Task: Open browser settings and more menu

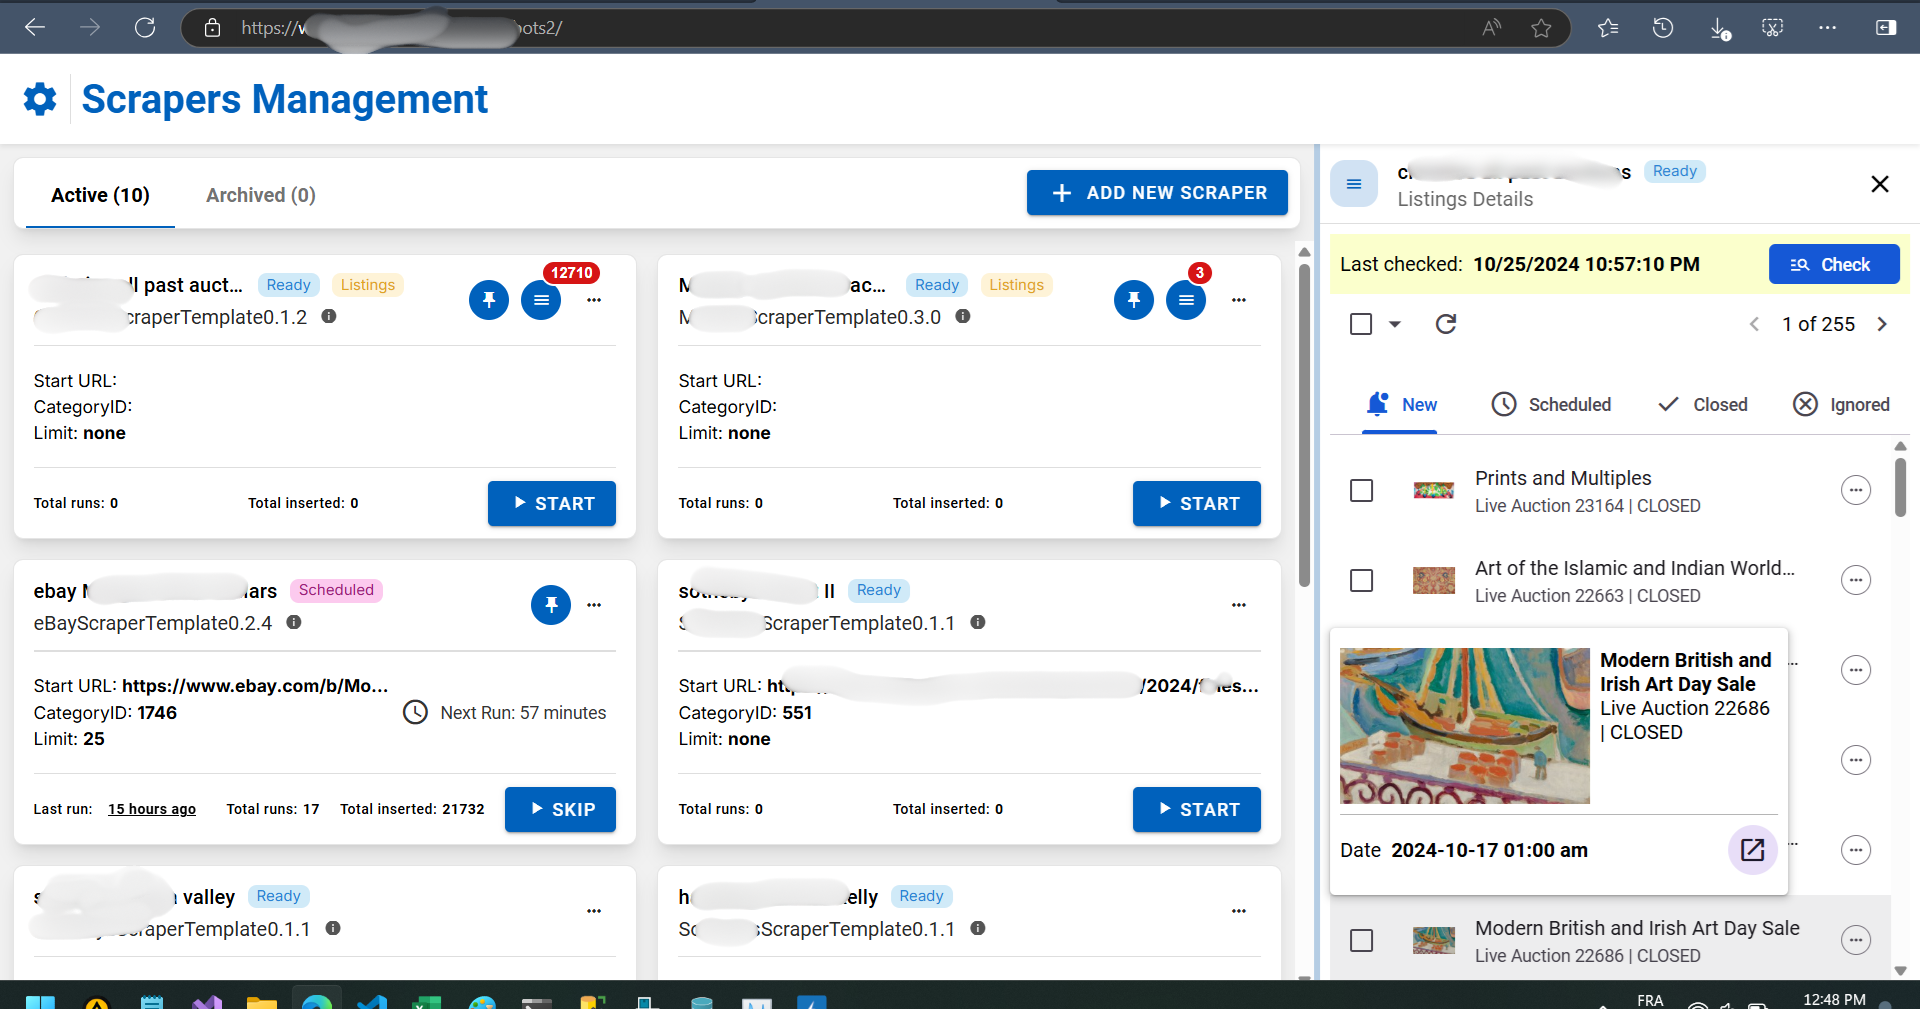Action: coord(1827,28)
